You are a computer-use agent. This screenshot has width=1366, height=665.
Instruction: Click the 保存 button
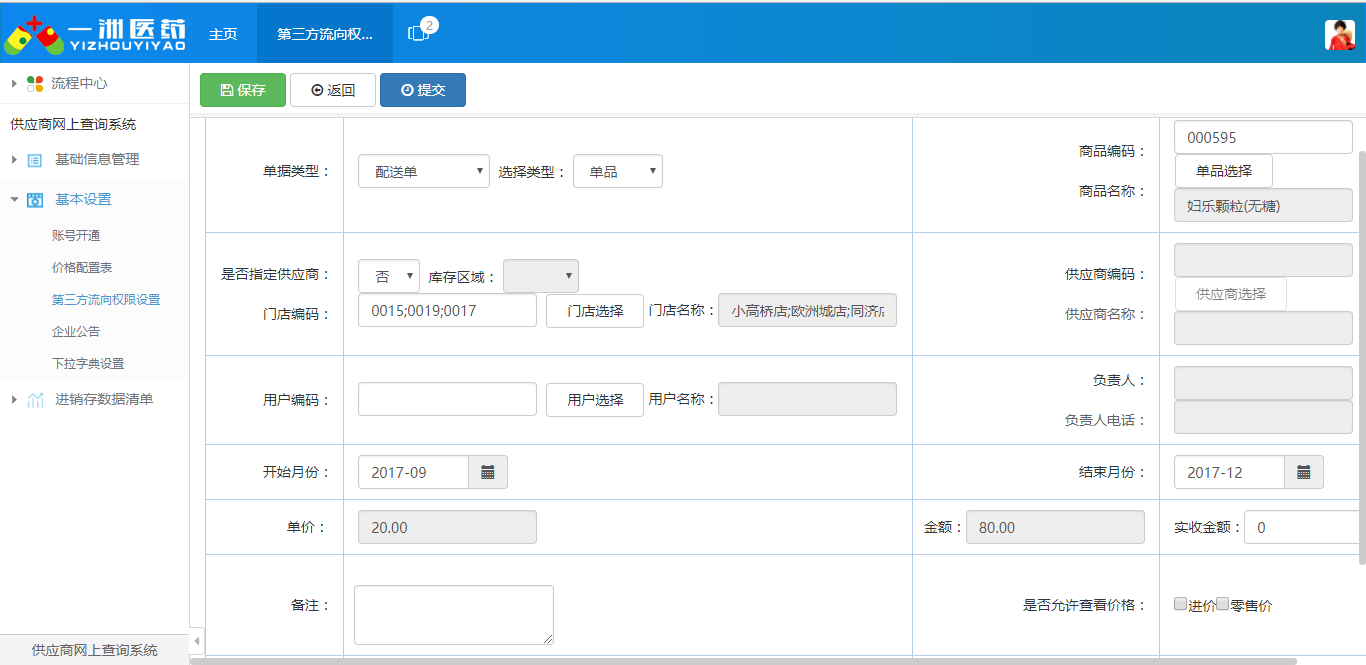pyautogui.click(x=242, y=89)
